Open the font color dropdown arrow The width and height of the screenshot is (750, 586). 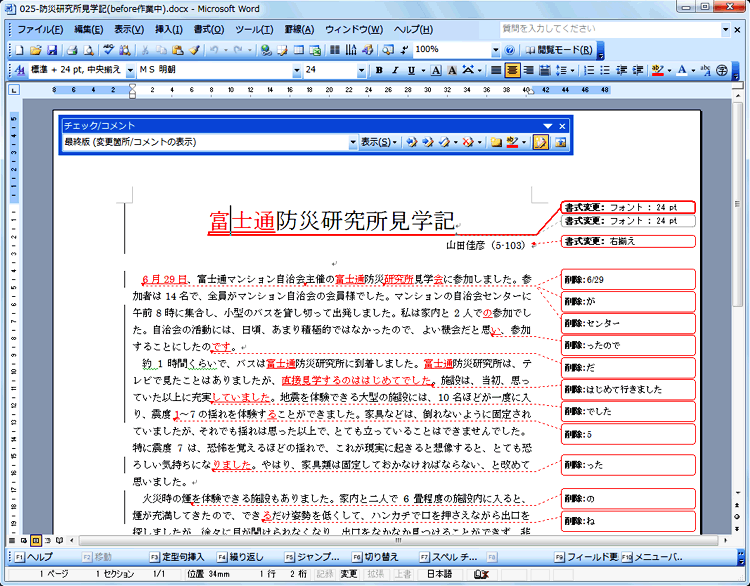[x=693, y=71]
